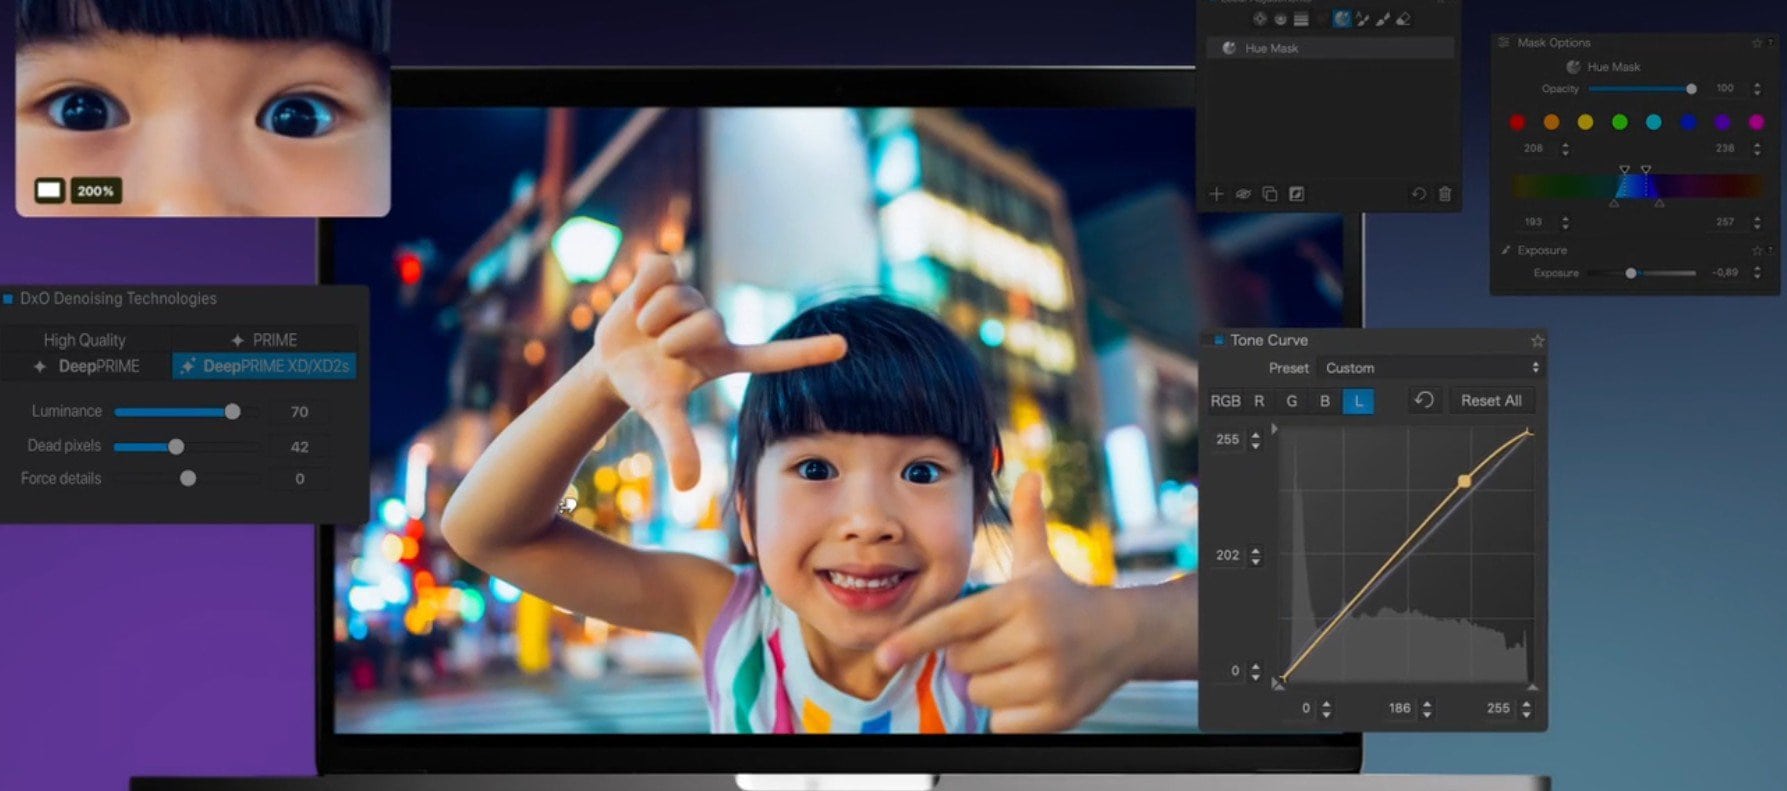Select the Brush tool in Local Adjustments
The width and height of the screenshot is (1787, 791).
click(x=1383, y=19)
